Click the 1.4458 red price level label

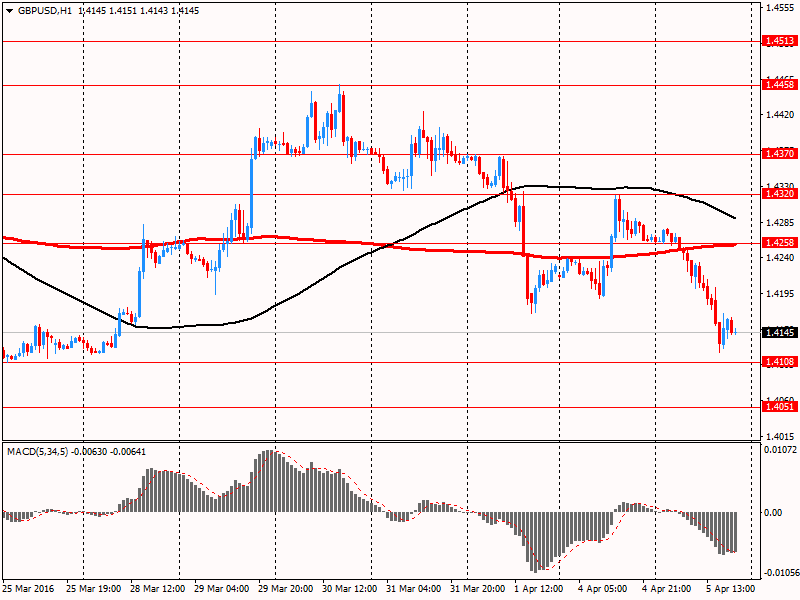[x=780, y=85]
